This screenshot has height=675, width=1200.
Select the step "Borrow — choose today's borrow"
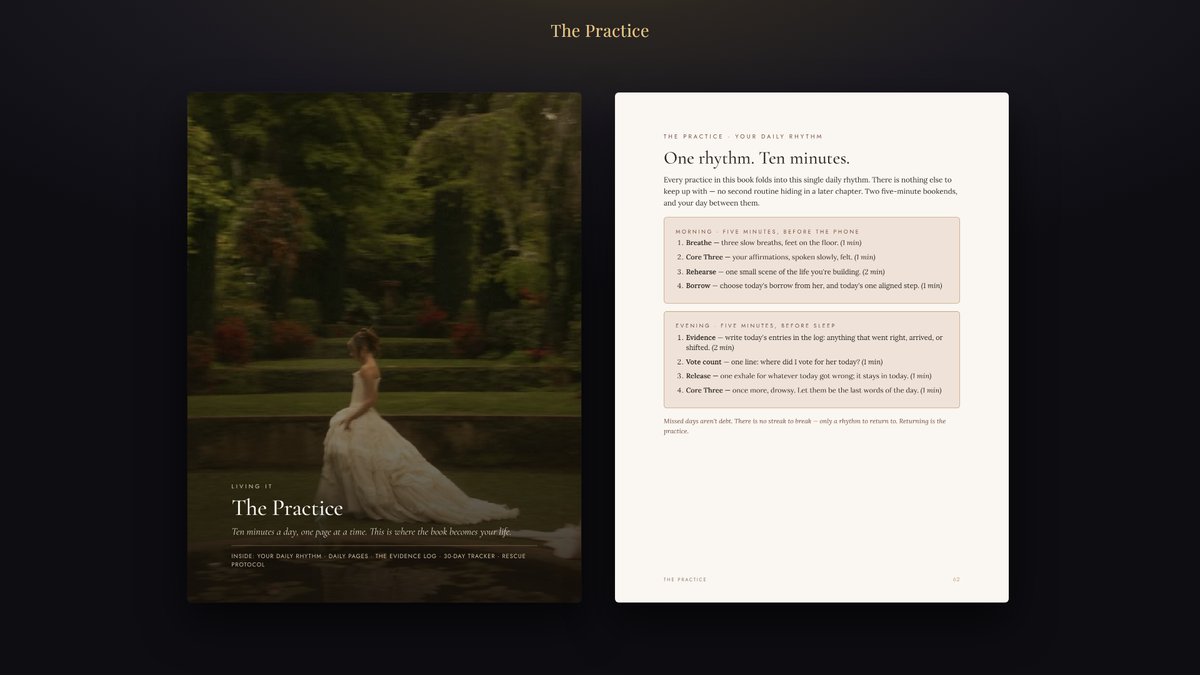coord(809,286)
